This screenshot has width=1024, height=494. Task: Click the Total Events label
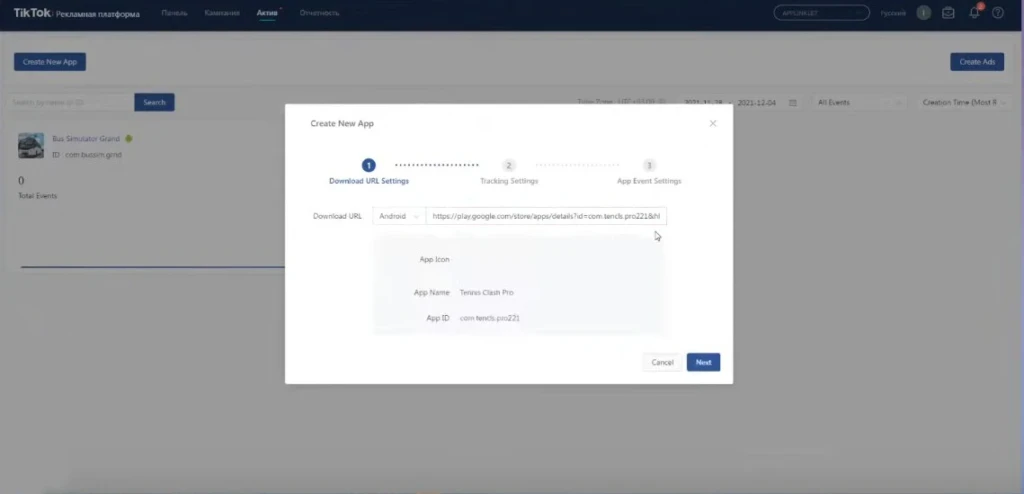click(37, 196)
